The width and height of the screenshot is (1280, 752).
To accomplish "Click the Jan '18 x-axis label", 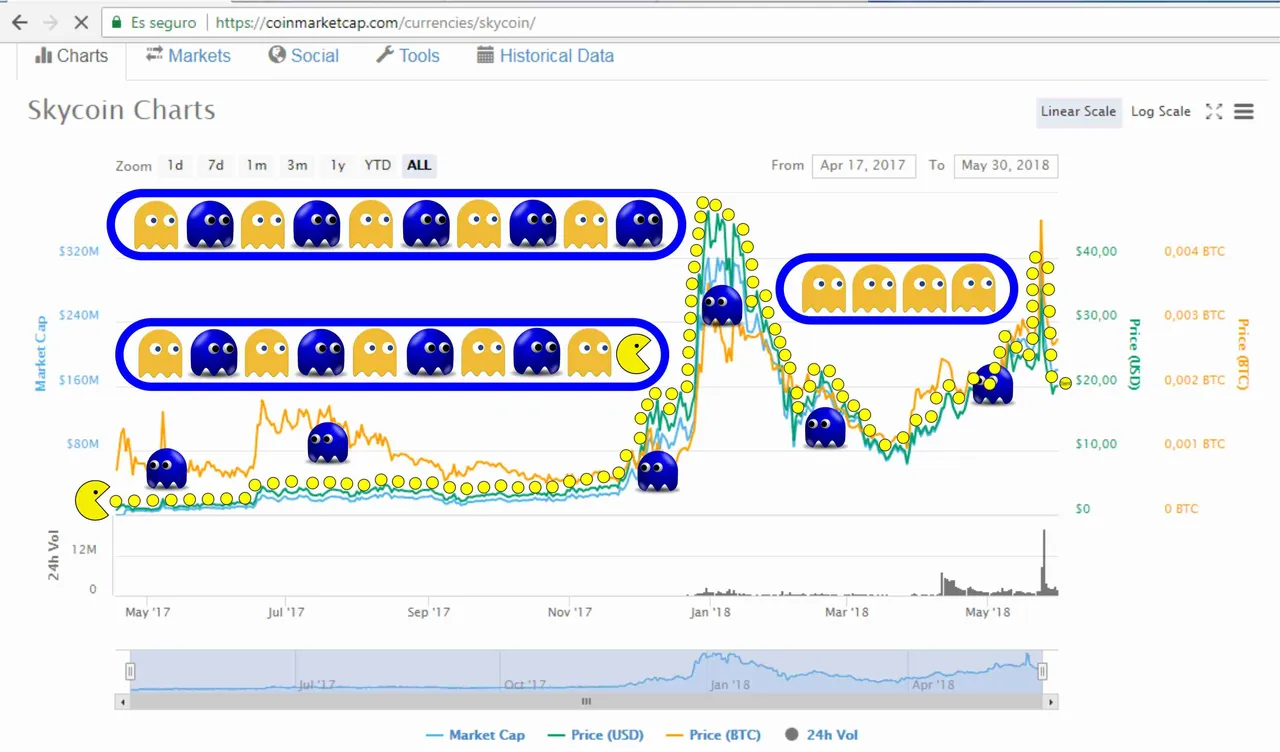I will [711, 612].
